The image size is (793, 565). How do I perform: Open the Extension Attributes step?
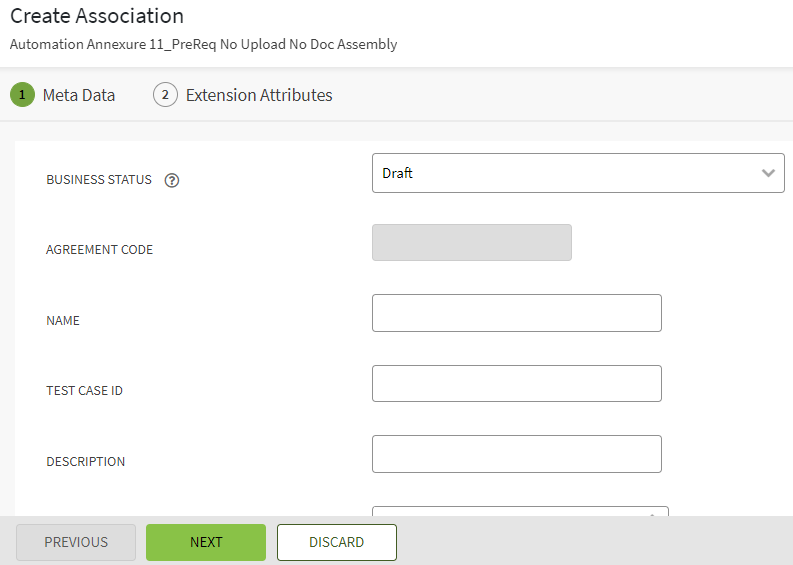(x=258, y=95)
